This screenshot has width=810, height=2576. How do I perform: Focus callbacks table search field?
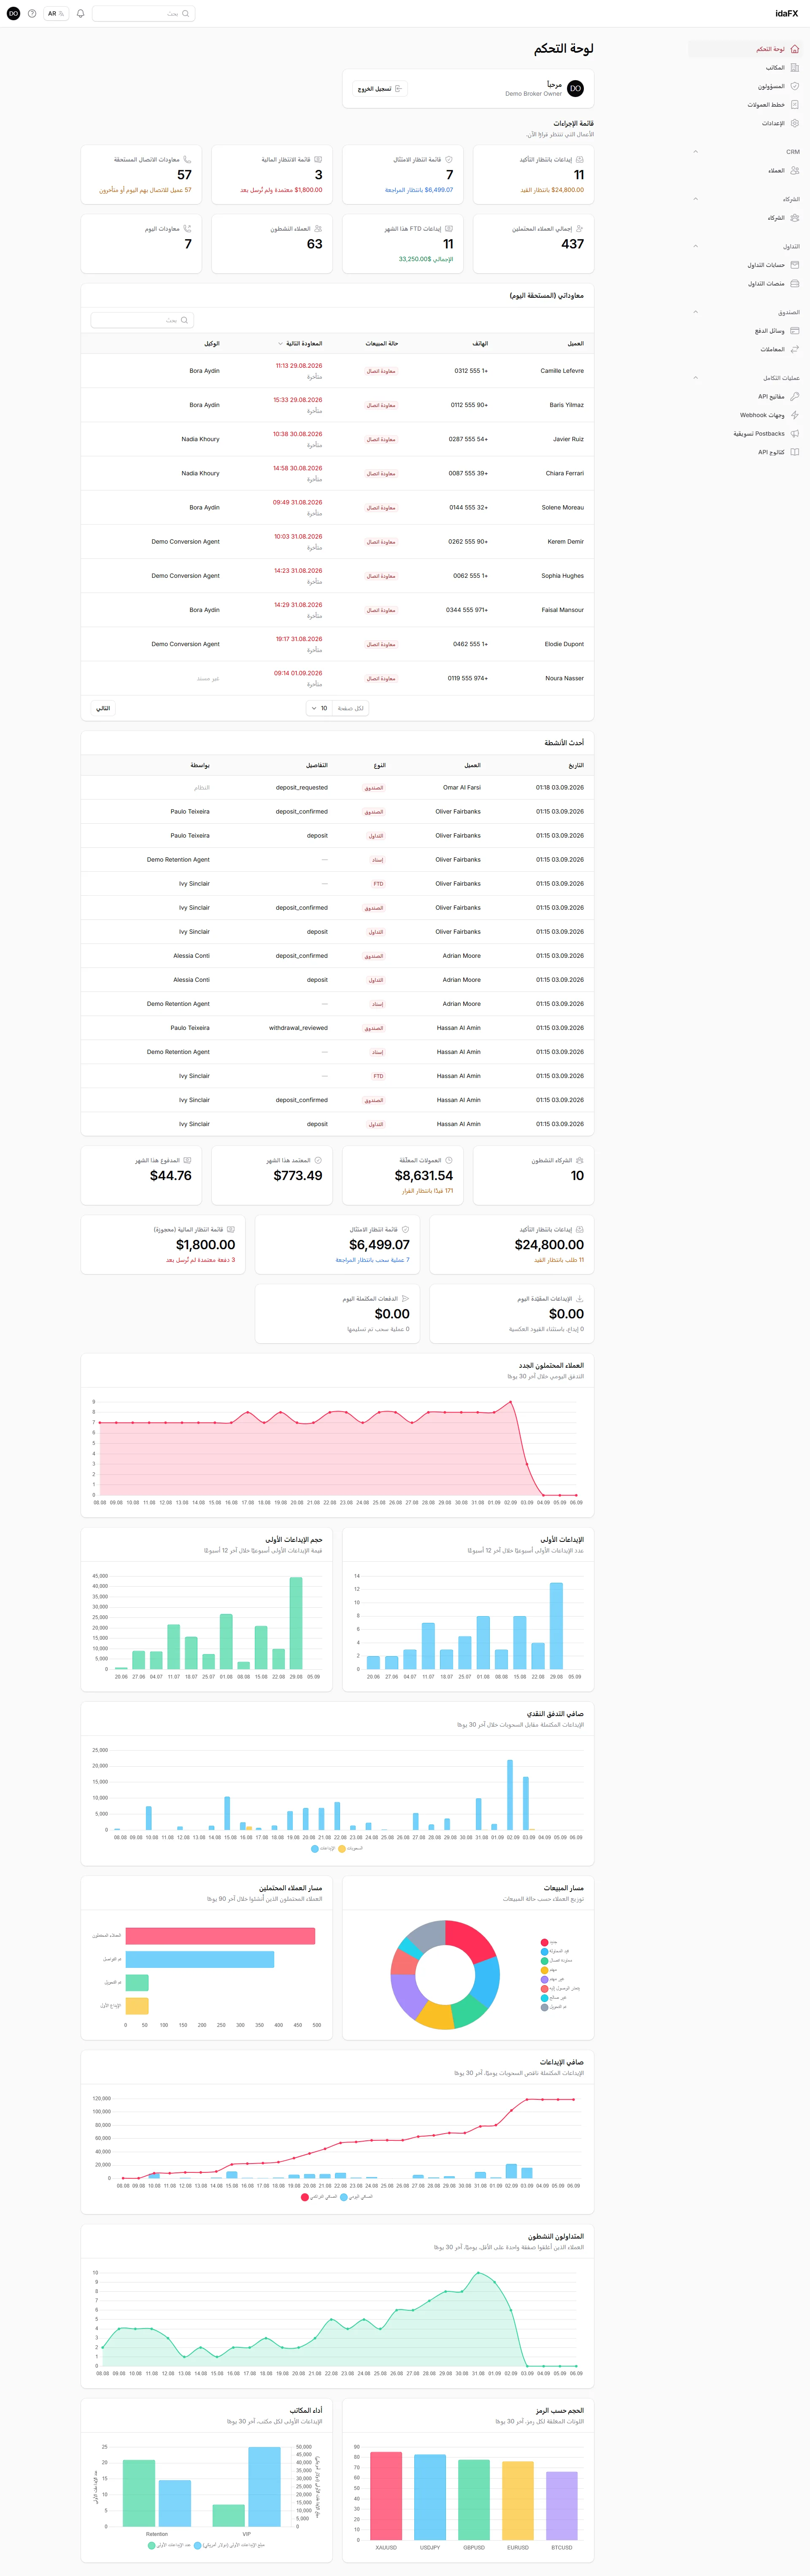tap(142, 320)
